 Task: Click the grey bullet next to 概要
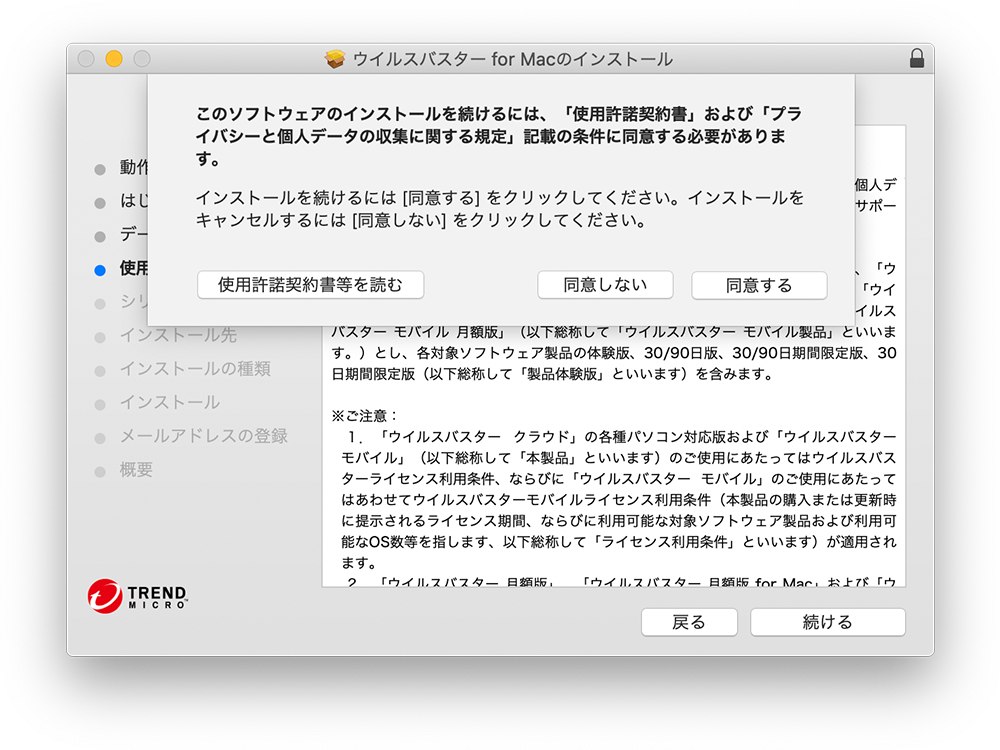(x=99, y=471)
